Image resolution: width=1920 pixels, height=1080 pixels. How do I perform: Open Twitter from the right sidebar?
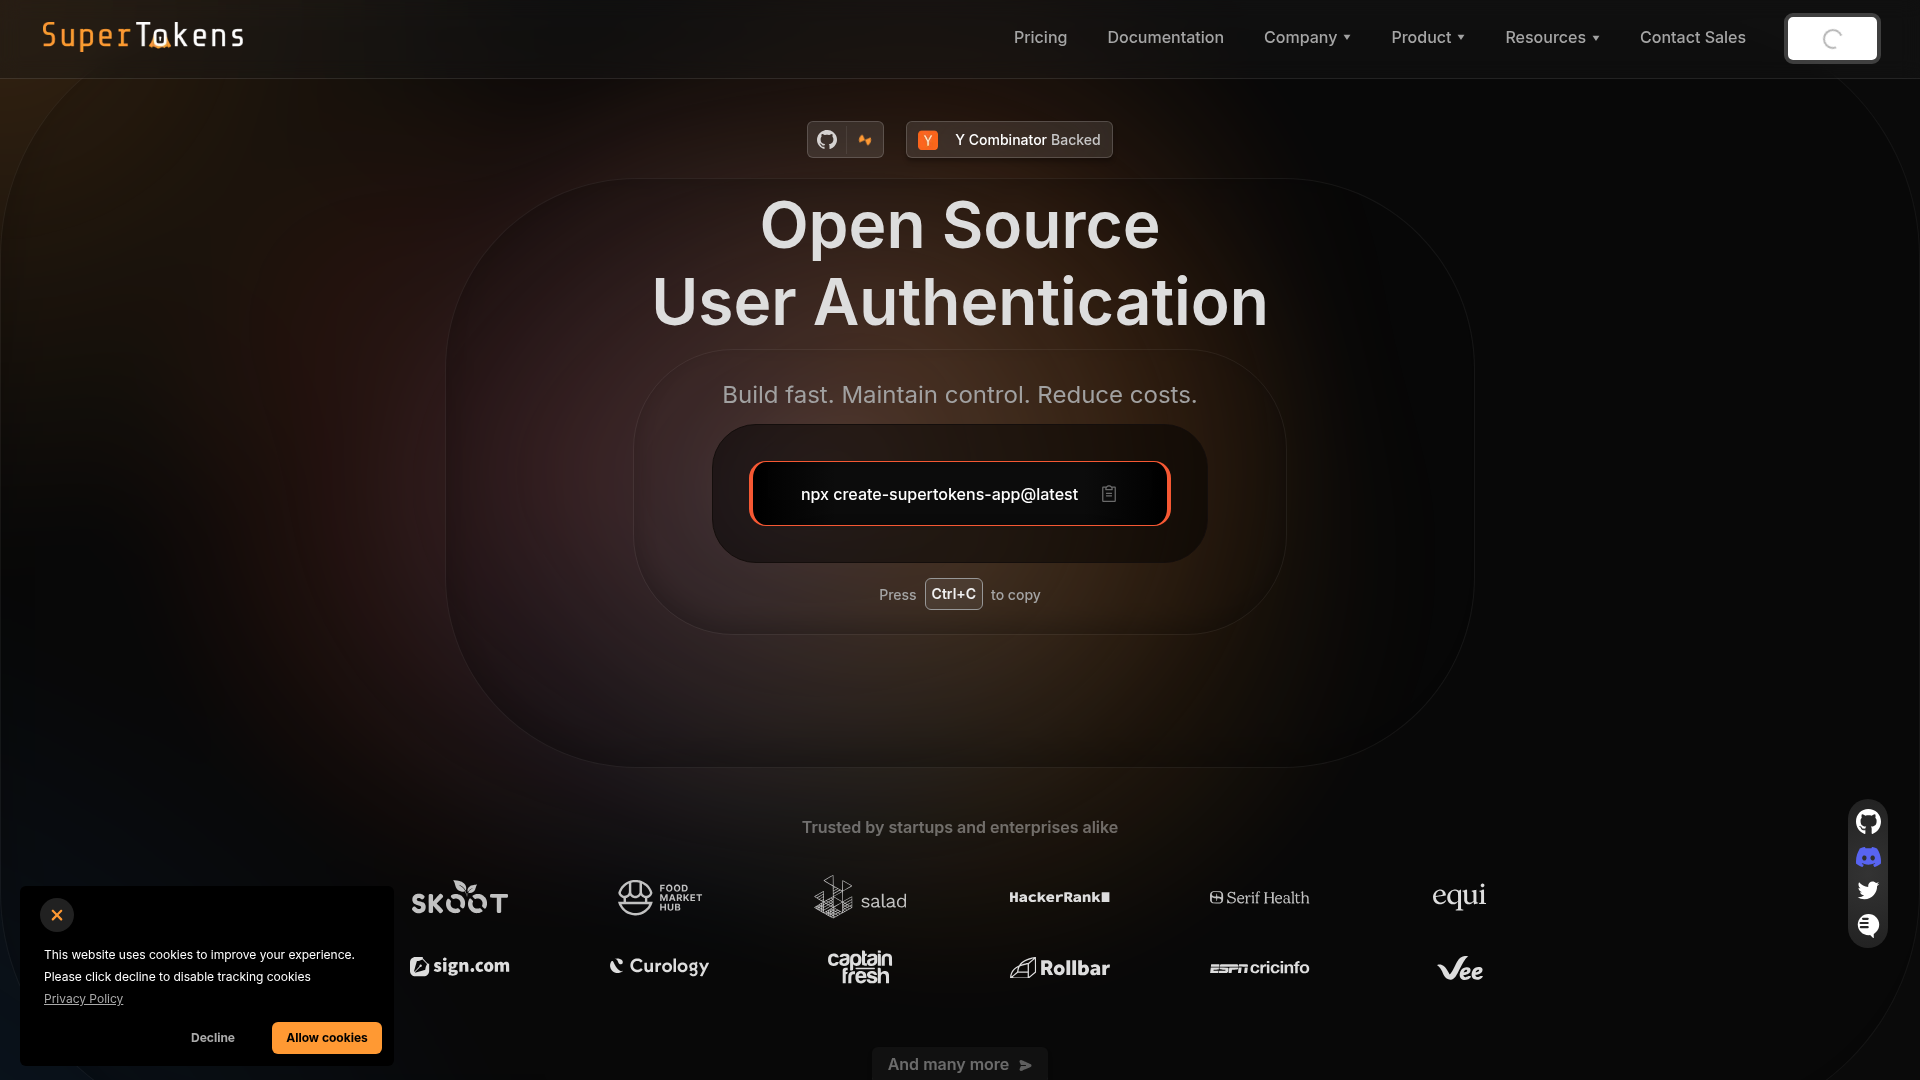1868,890
